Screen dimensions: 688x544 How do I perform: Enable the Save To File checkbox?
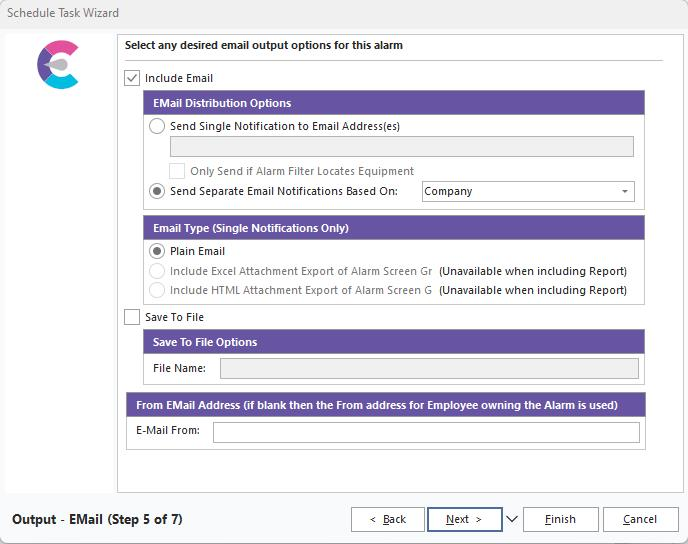pos(132,317)
